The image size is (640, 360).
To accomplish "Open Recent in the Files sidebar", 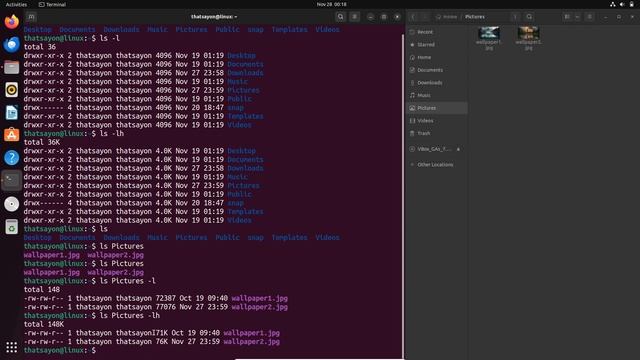I will tap(437, 32).
